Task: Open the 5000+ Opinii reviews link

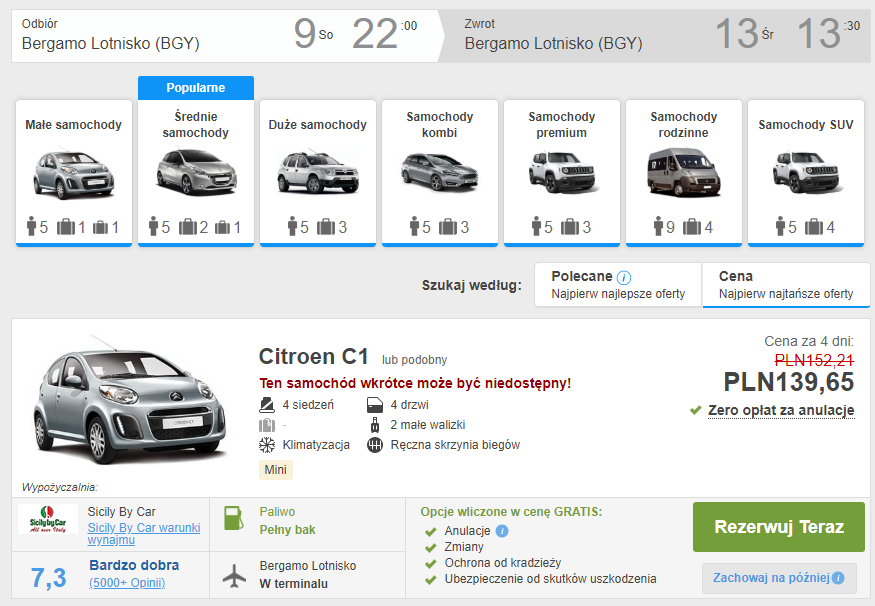Action: 127,583
